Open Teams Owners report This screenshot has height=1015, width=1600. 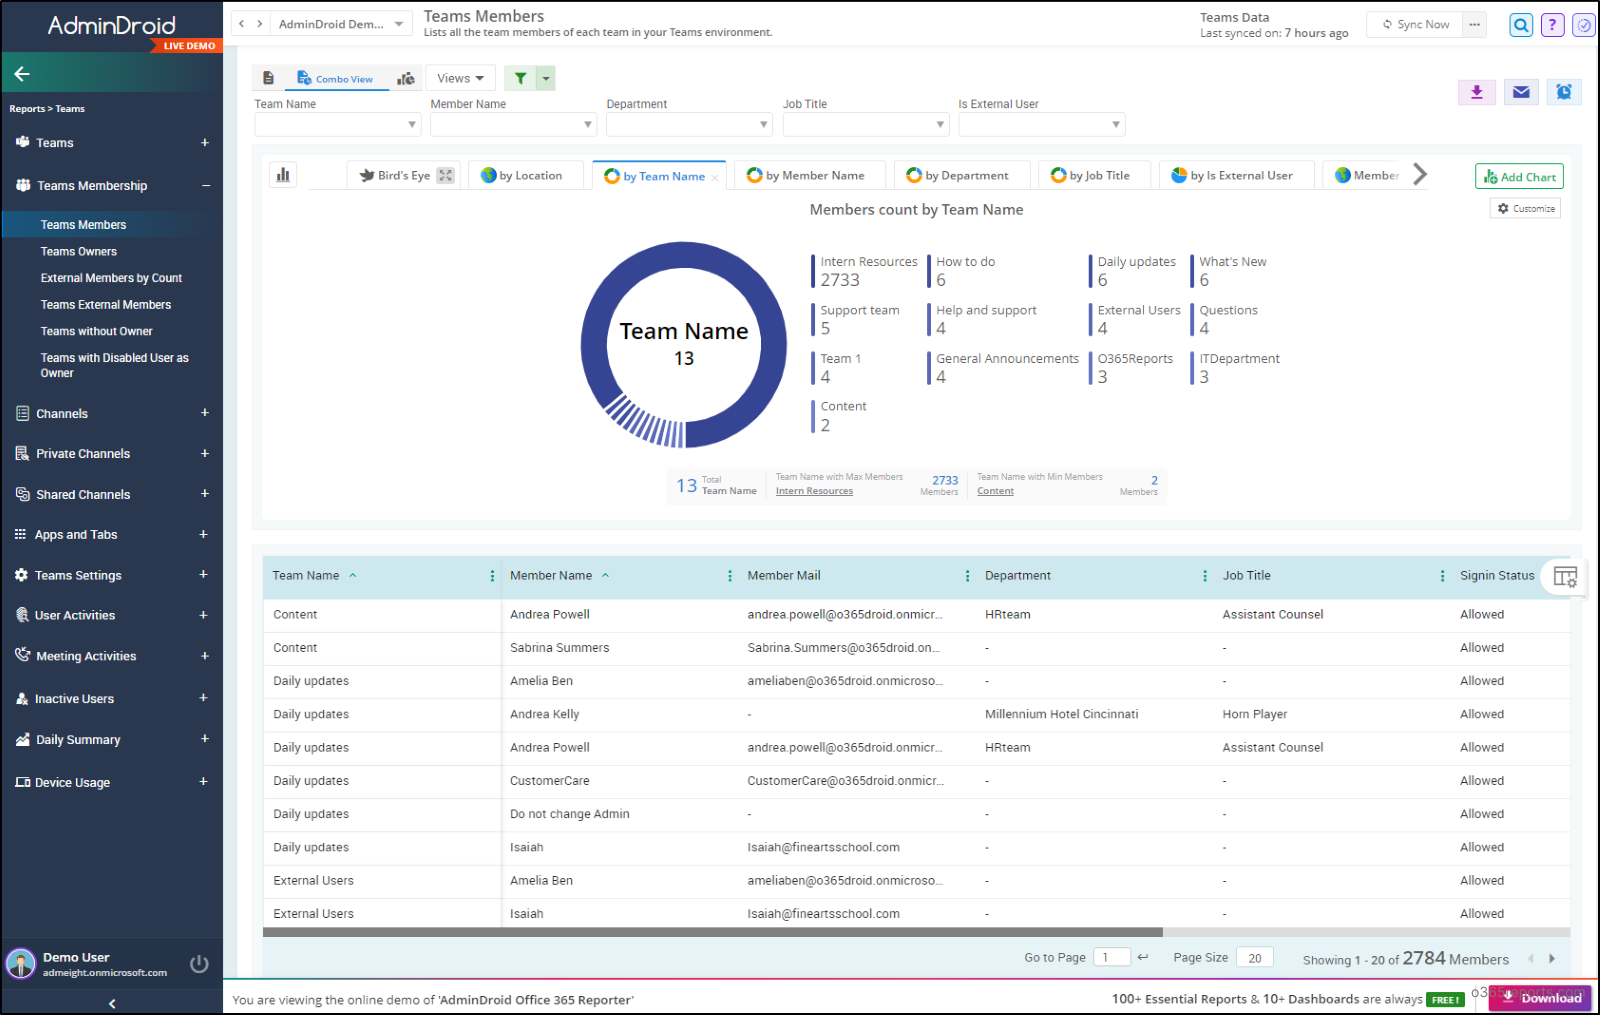[x=79, y=252]
